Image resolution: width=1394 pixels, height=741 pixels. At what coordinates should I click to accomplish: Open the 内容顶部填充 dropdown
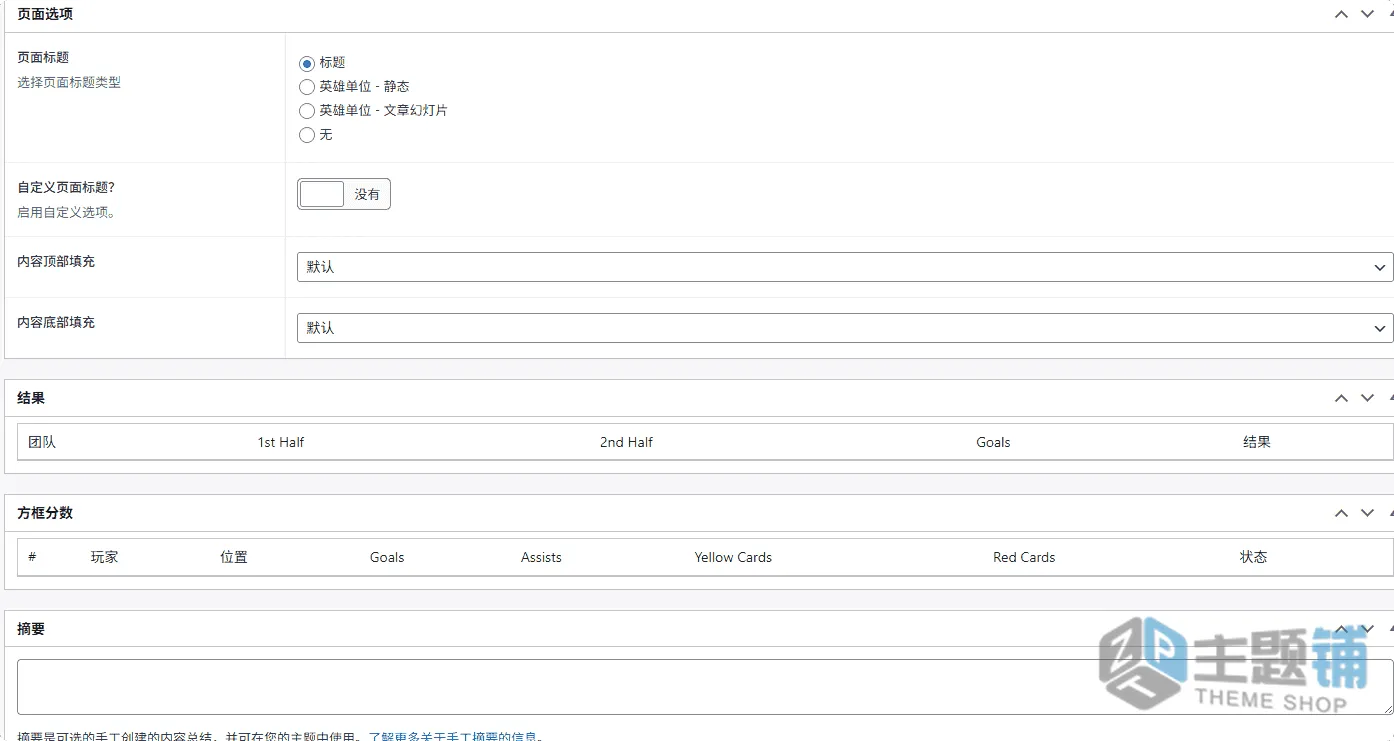pyautogui.click(x=845, y=267)
